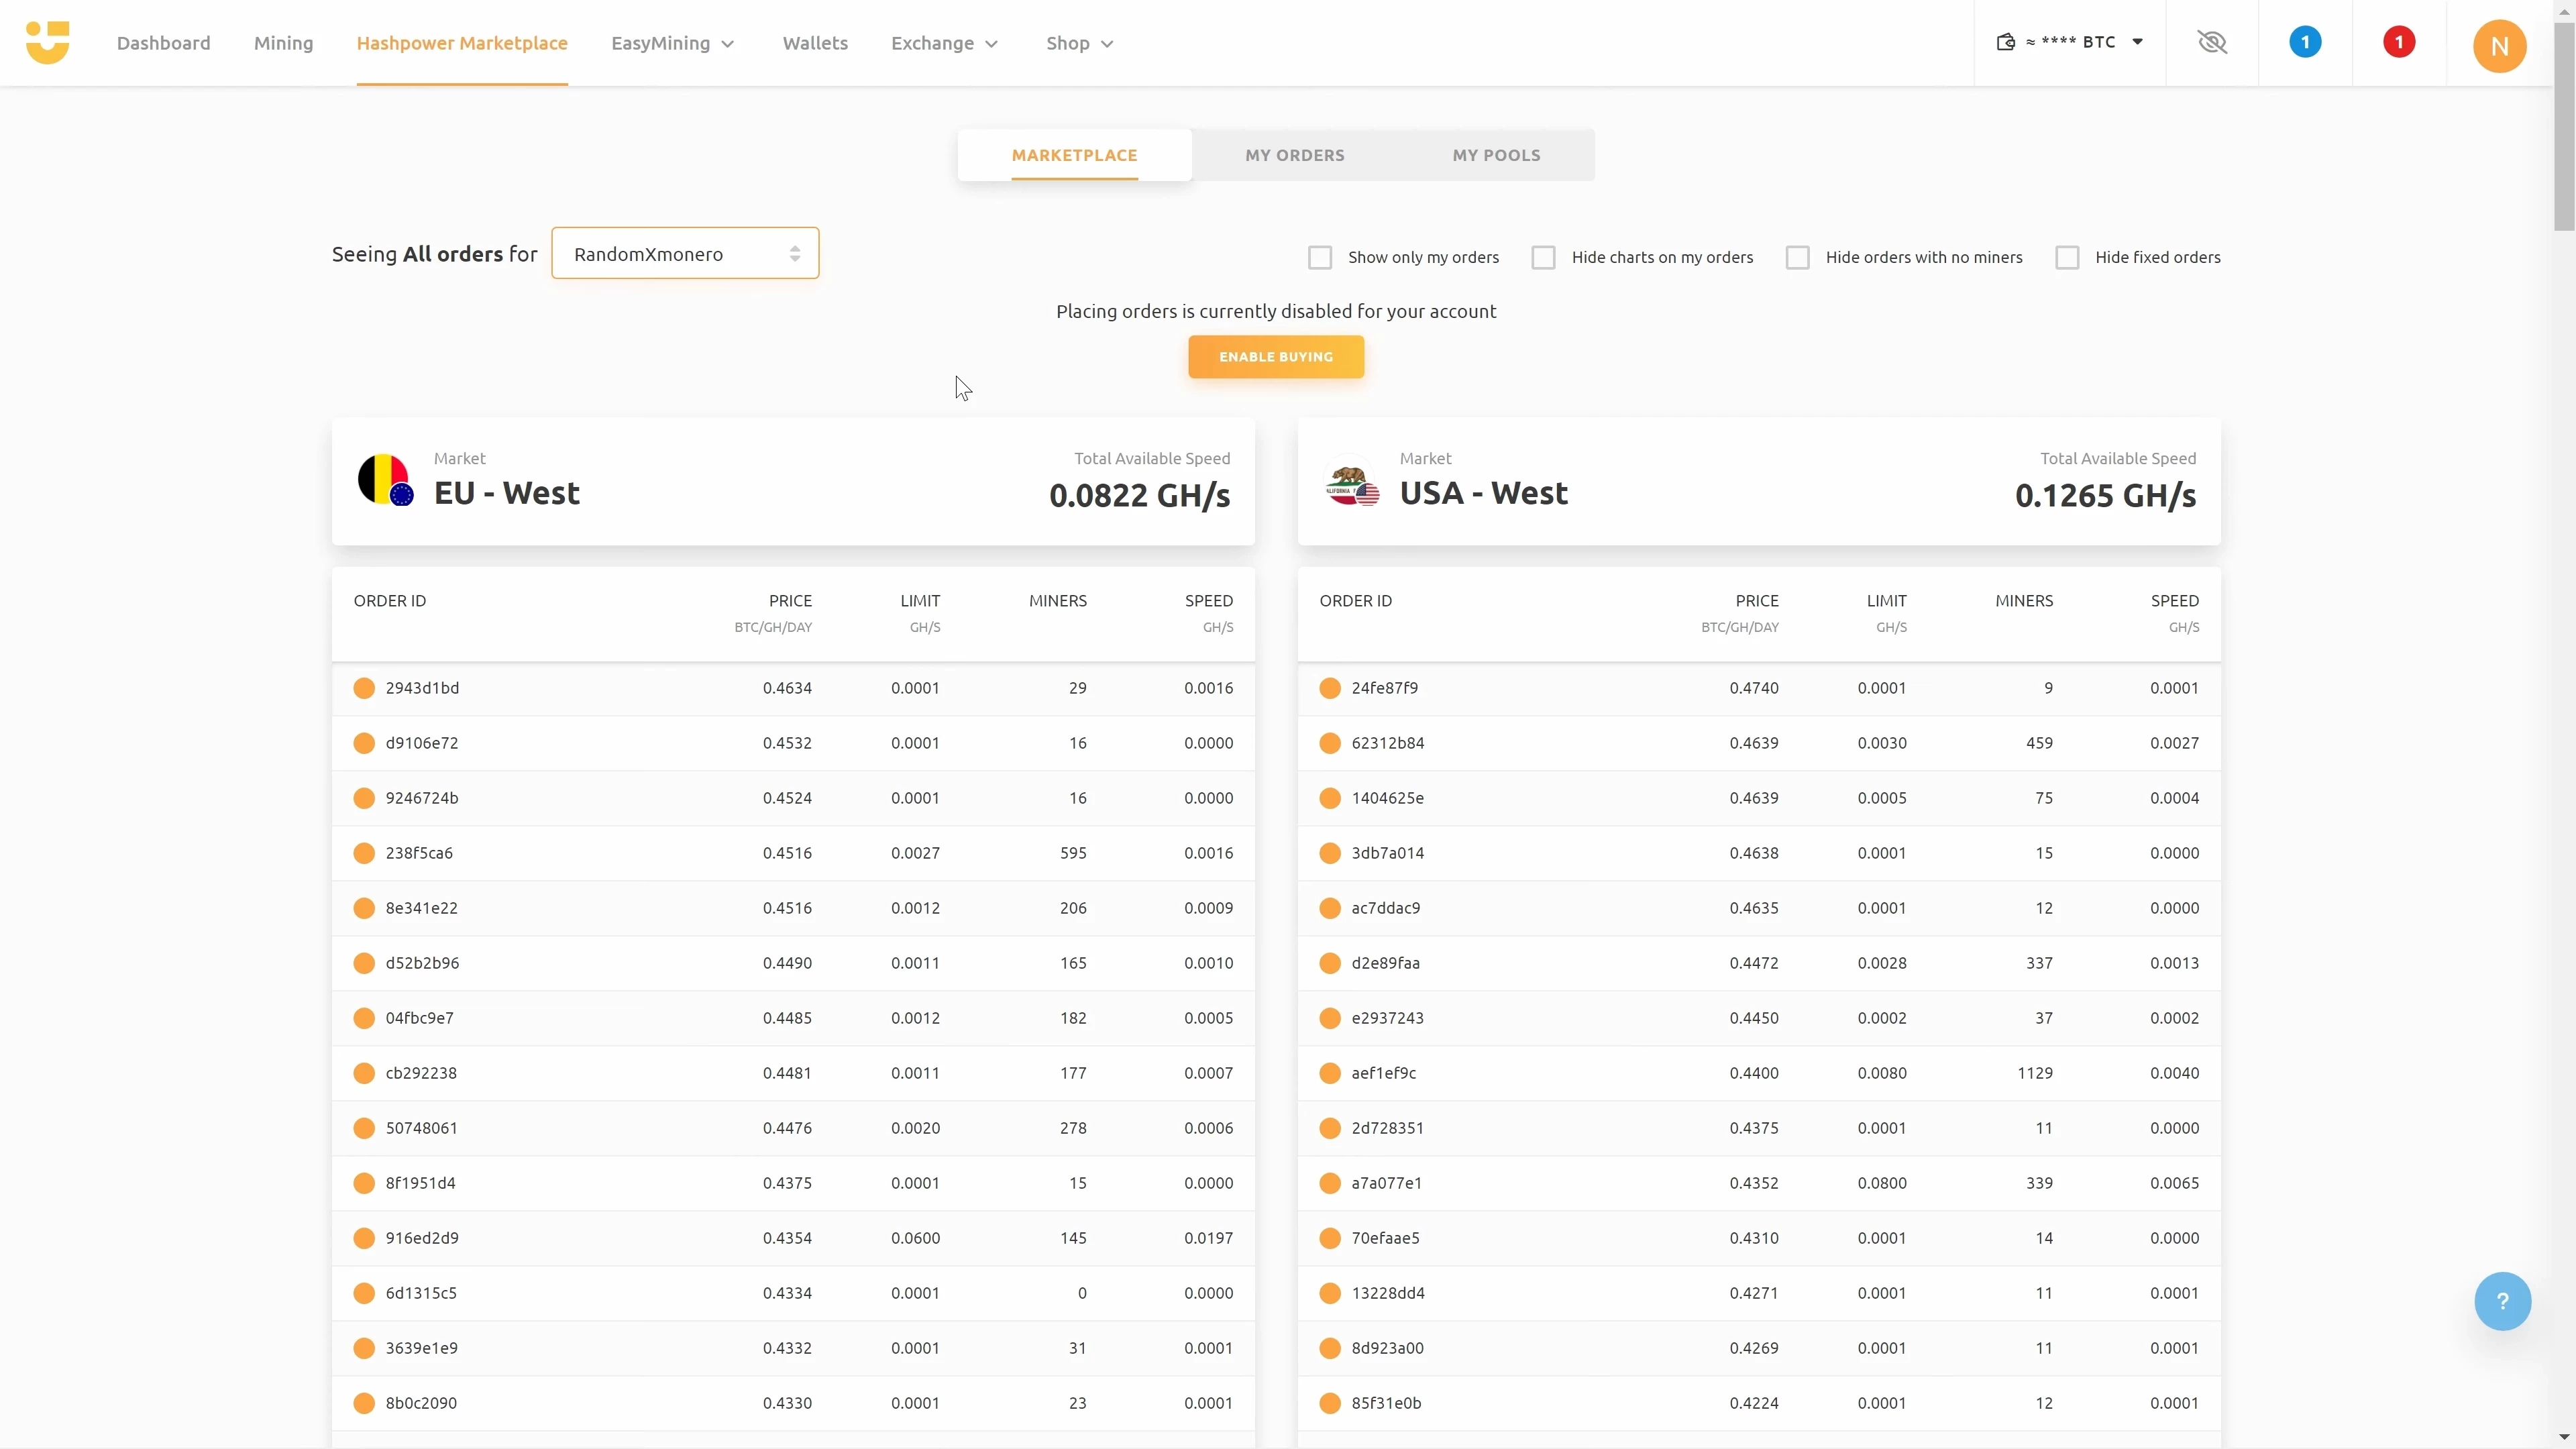This screenshot has width=2576, height=1449.
Task: Check Show only my orders
Action: pos(1320,257)
